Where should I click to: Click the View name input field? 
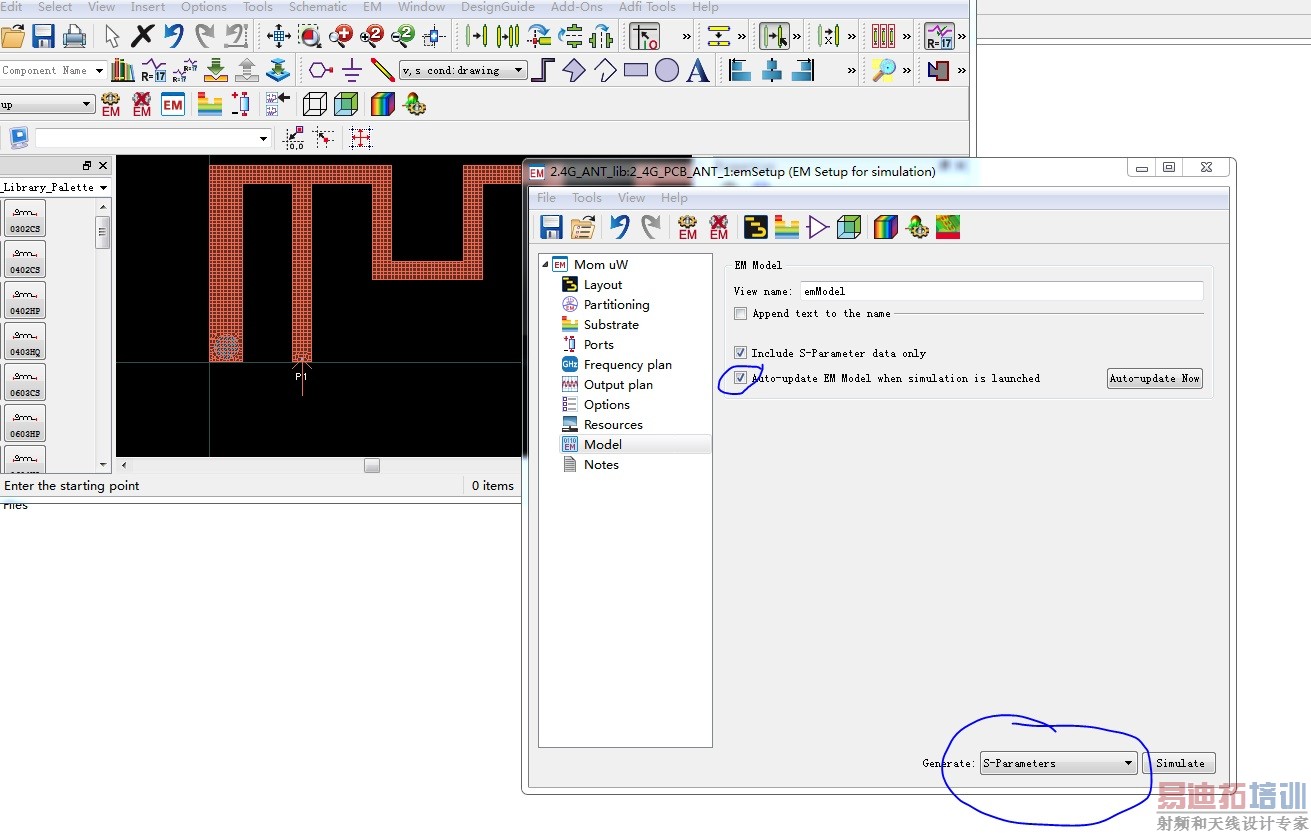pos(1000,291)
